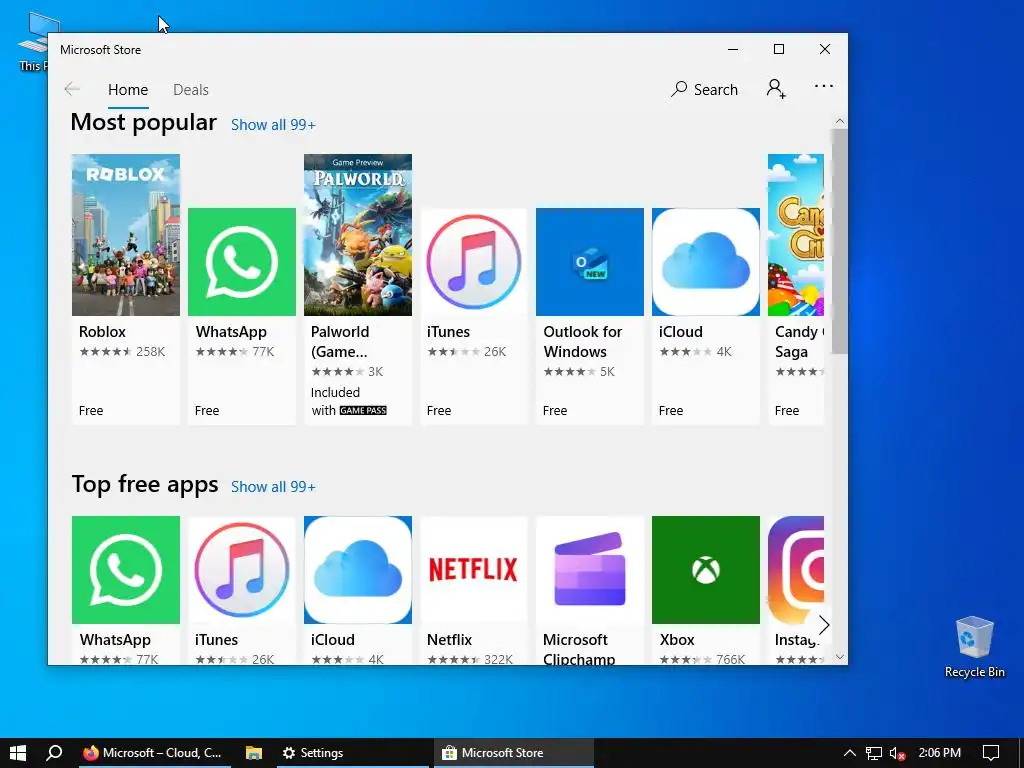Screen dimensions: 1024x768
Task: Click the Microsoft Clipchamp title text
Action: click(x=579, y=649)
